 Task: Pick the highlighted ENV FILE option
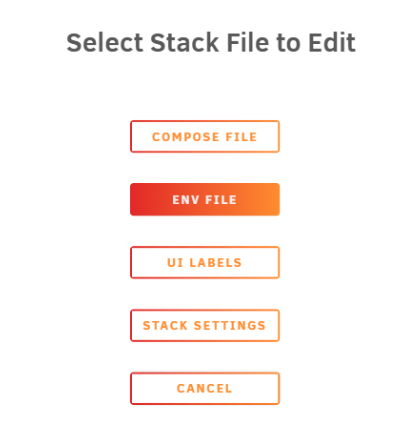(205, 199)
